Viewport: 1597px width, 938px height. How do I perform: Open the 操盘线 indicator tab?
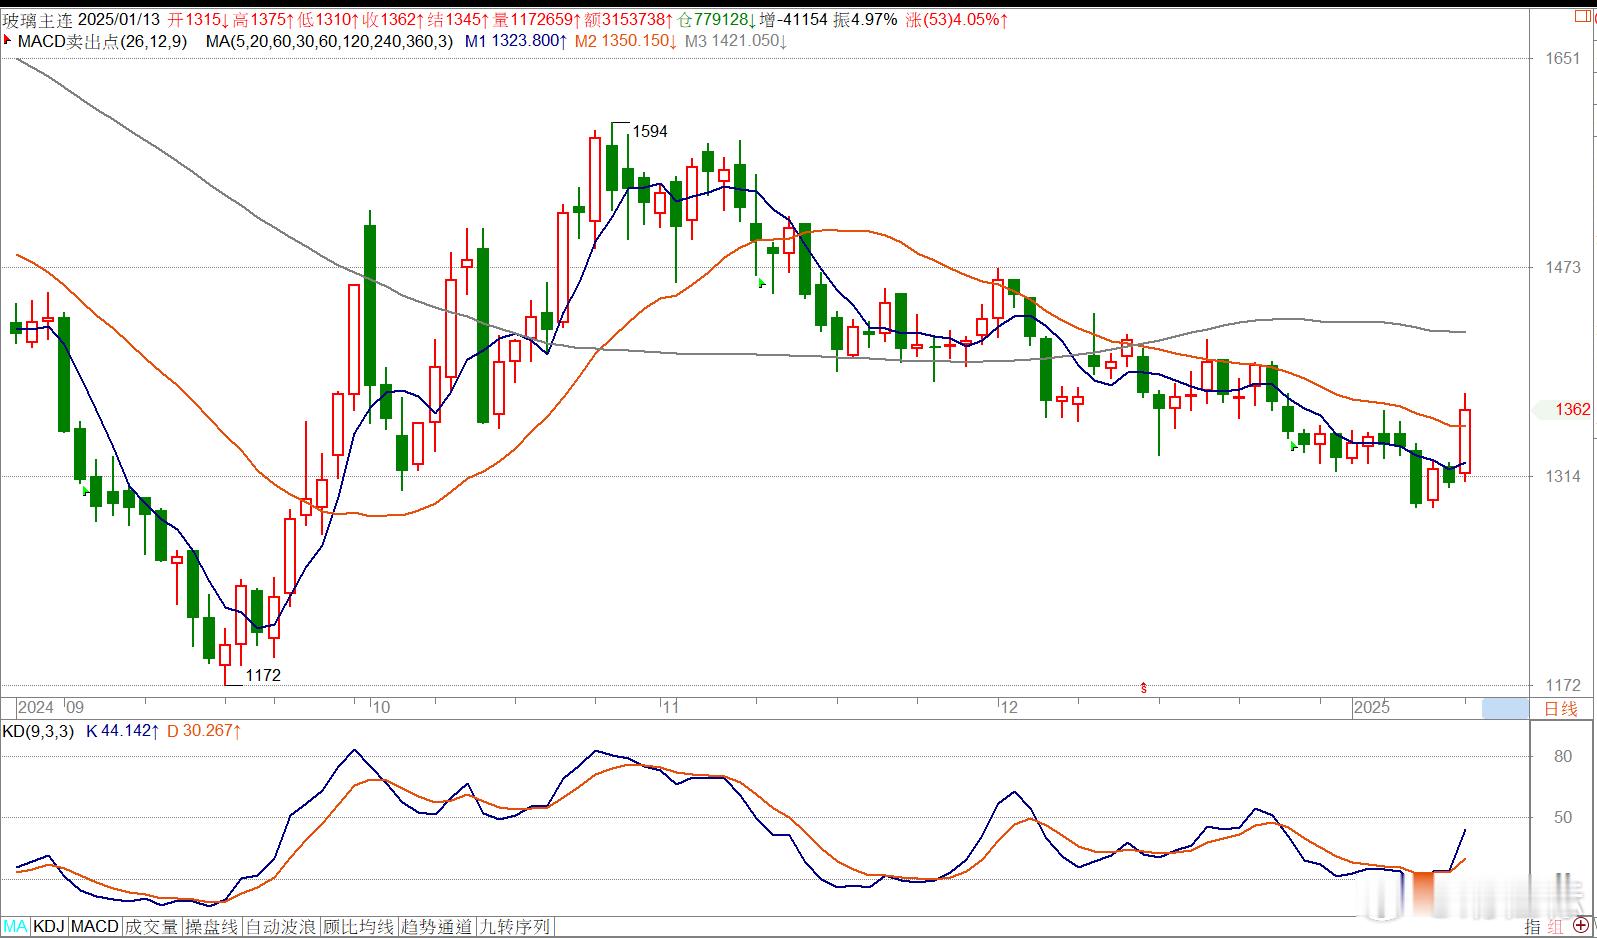point(213,927)
